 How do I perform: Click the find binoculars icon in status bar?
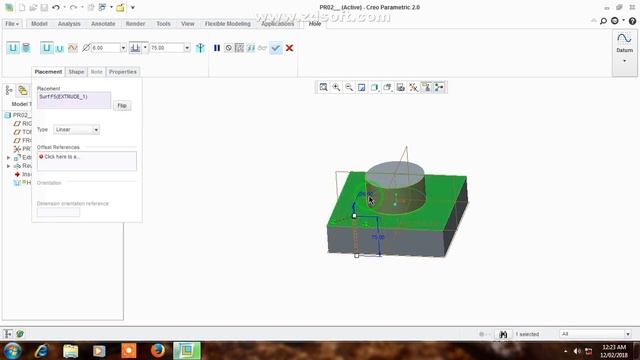point(503,334)
